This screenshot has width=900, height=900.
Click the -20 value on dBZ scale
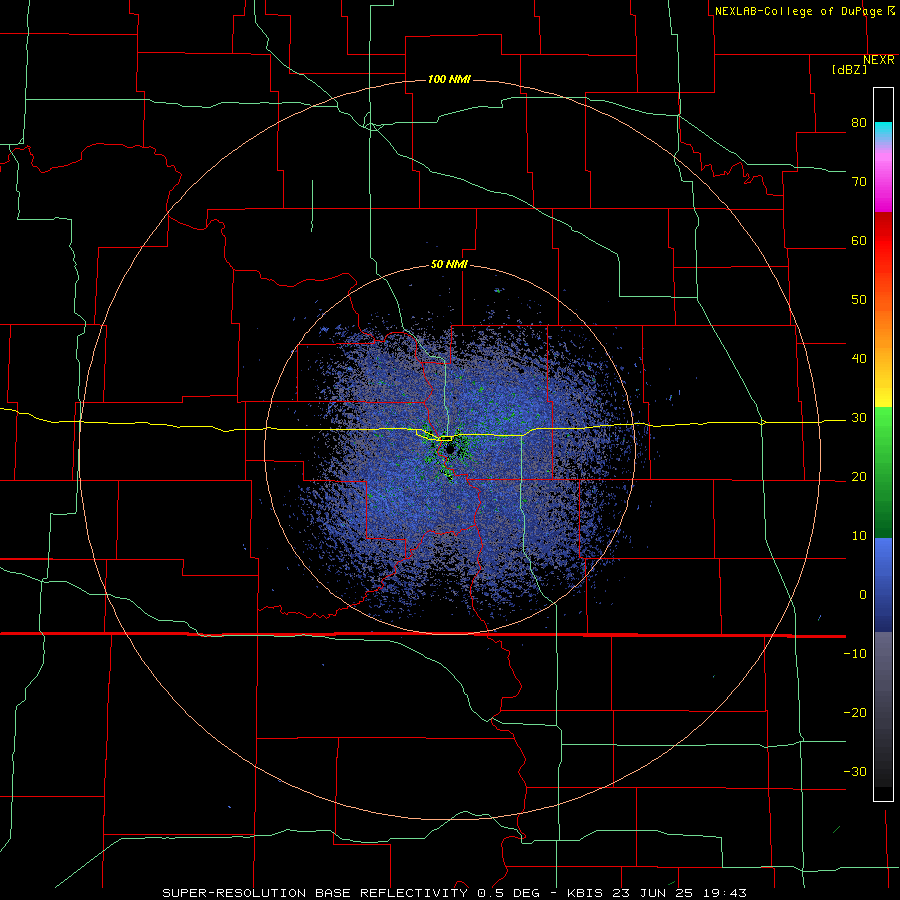tap(855, 713)
